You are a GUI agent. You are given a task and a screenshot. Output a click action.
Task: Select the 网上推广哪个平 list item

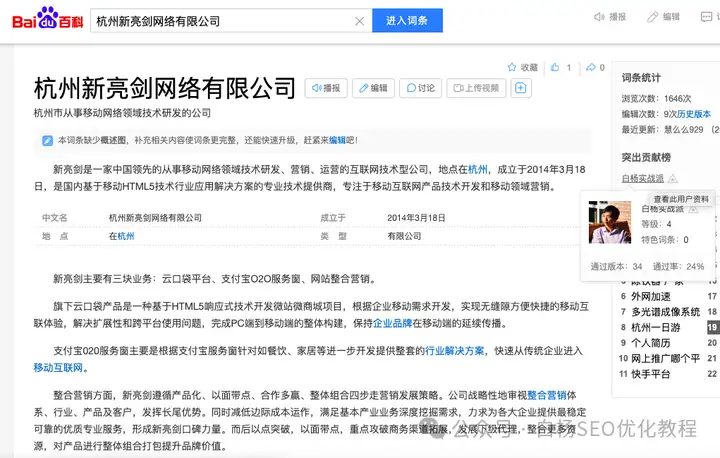(x=665, y=358)
